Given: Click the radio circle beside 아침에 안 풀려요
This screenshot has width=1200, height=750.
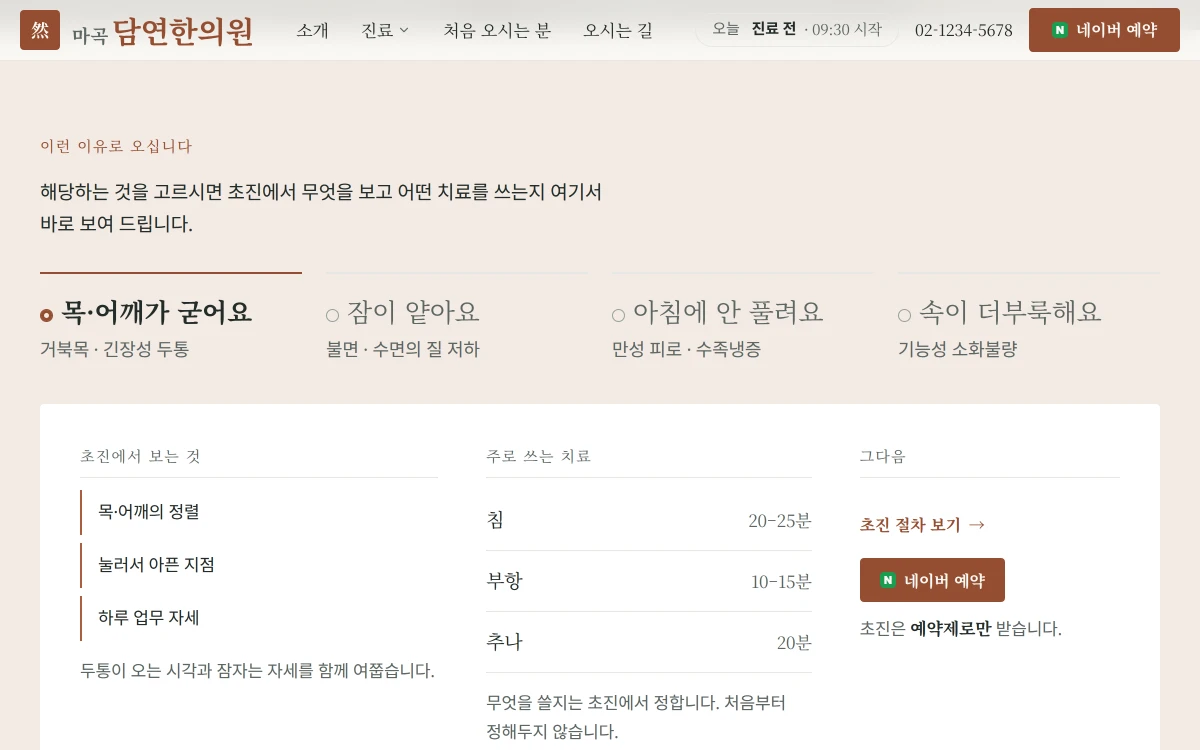Looking at the screenshot, I should 619,315.
